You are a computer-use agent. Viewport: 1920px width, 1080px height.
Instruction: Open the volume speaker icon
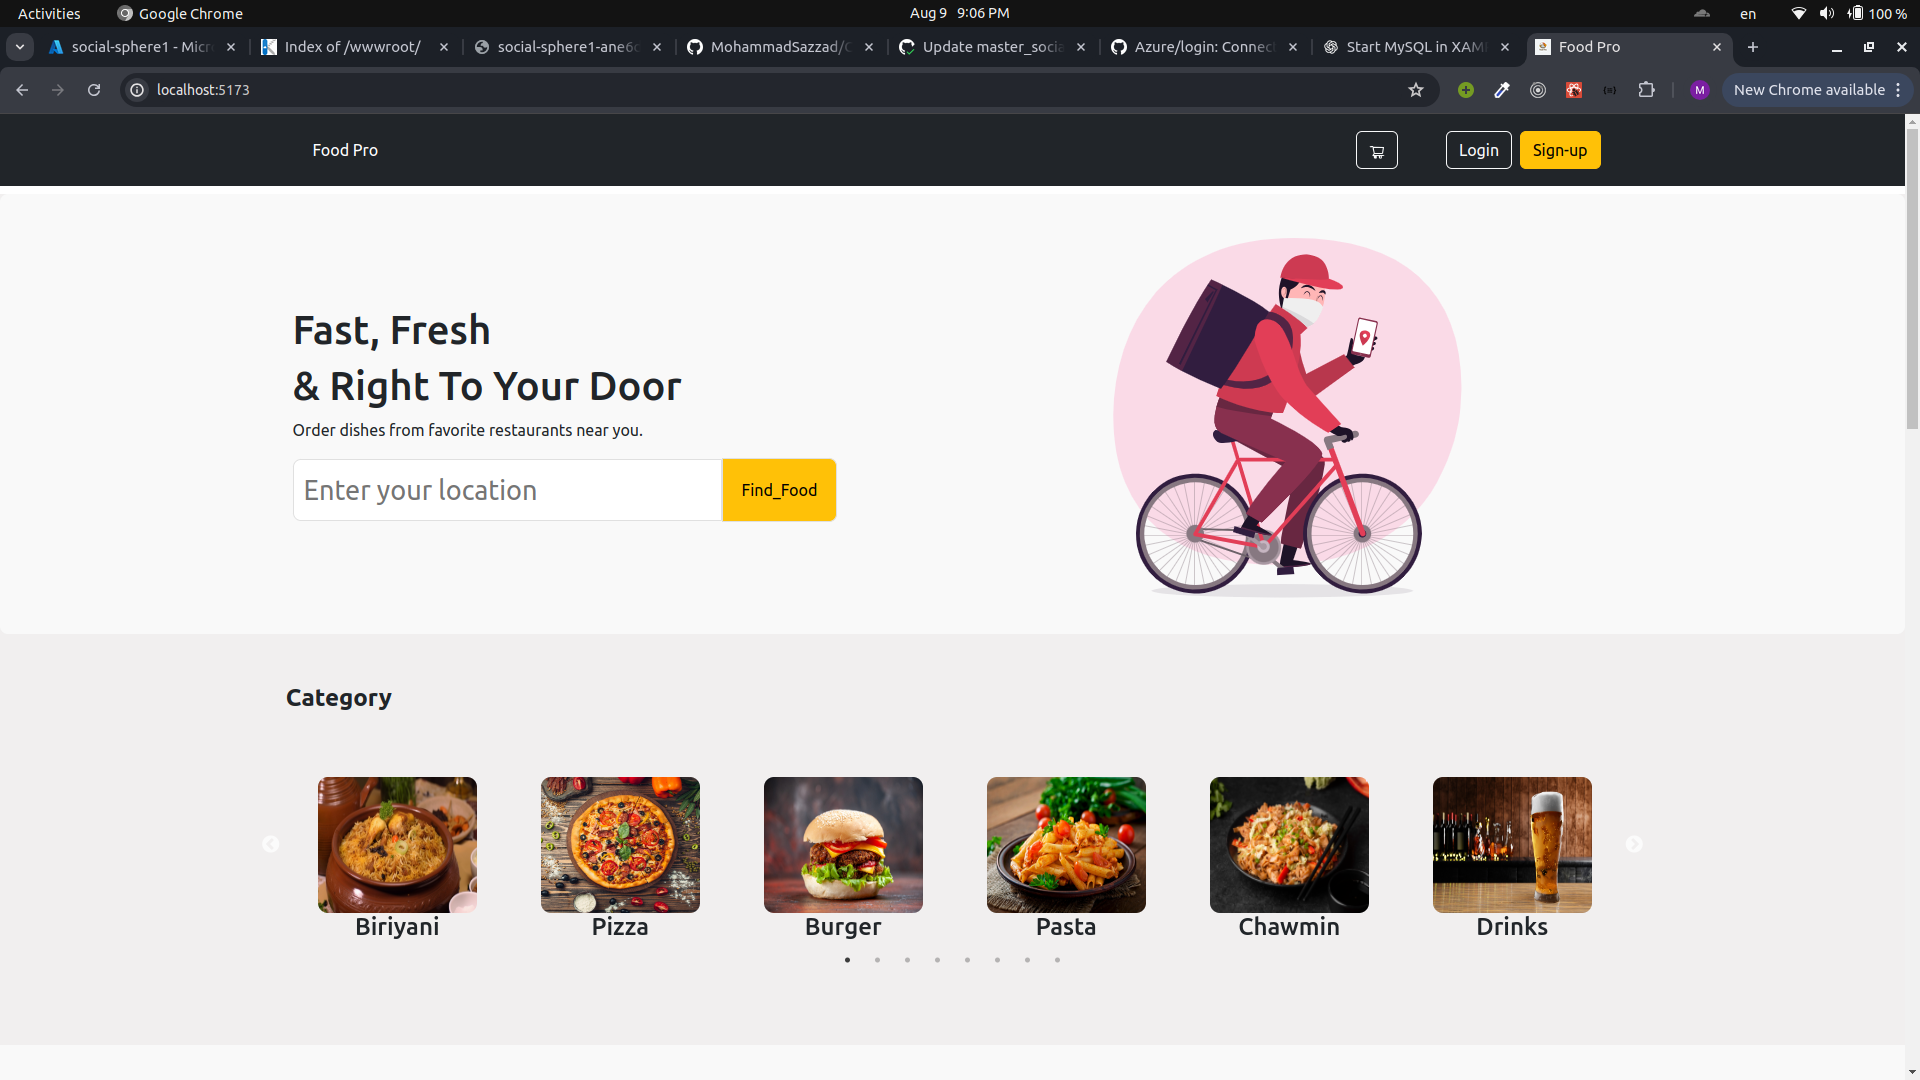1827,13
